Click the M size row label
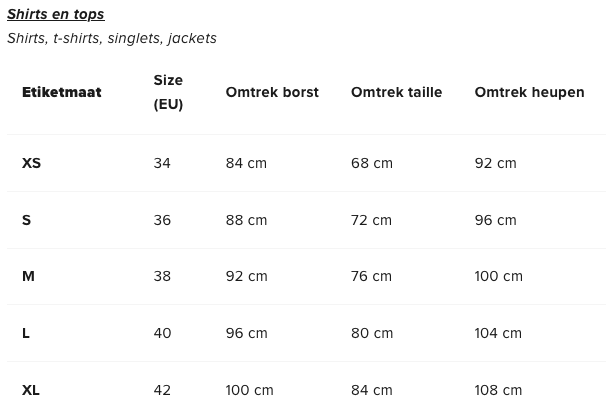This screenshot has height=413, width=610. (28, 276)
